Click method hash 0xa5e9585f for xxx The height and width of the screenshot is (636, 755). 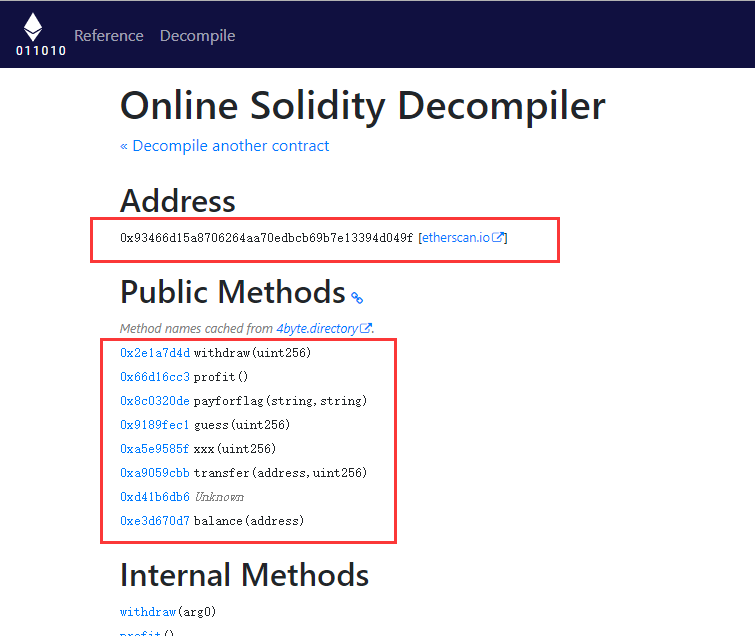(154, 449)
